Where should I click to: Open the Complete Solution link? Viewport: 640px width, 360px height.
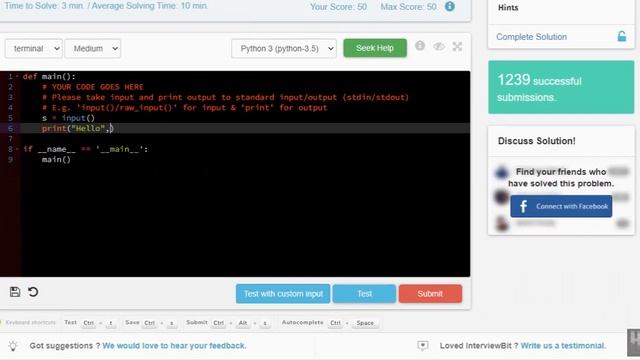(531, 37)
